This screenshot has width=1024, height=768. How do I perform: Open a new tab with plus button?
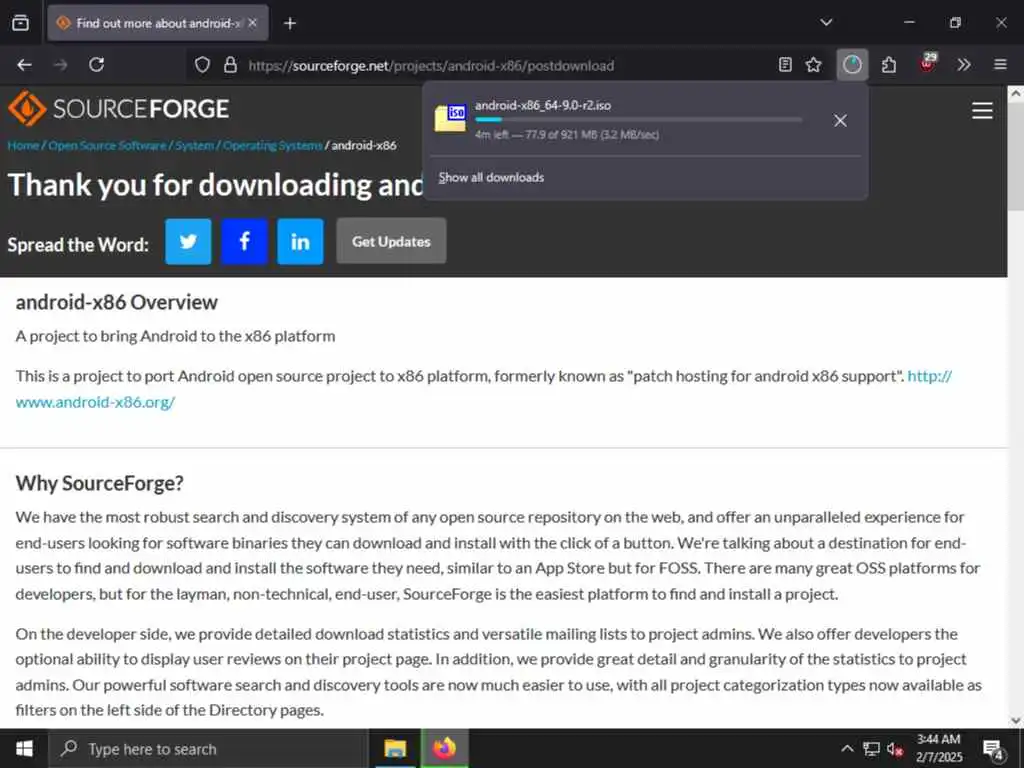tap(290, 24)
